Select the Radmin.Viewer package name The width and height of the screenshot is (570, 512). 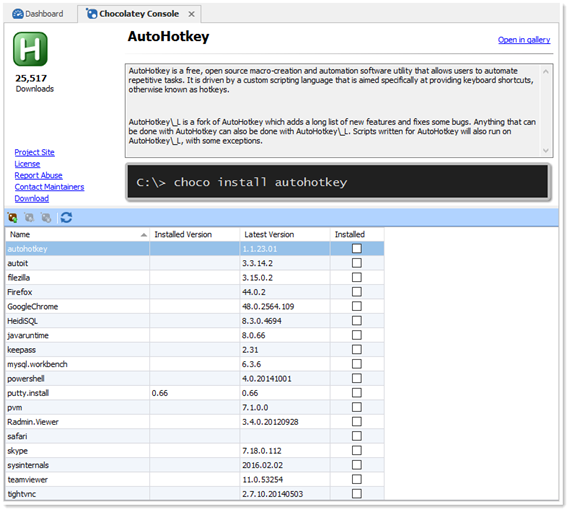pyautogui.click(x=33, y=422)
